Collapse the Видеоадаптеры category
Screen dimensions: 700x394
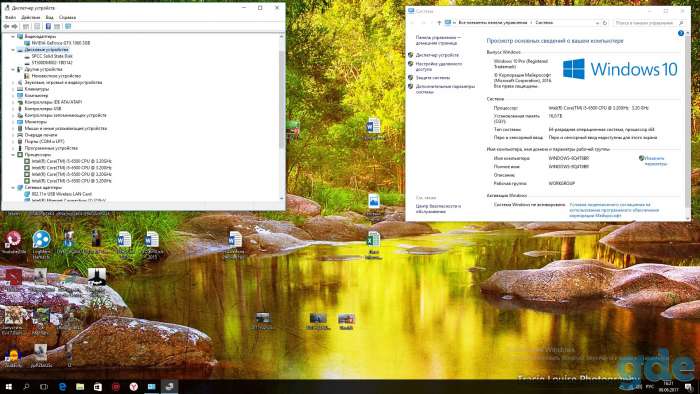pyautogui.click(x=13, y=36)
